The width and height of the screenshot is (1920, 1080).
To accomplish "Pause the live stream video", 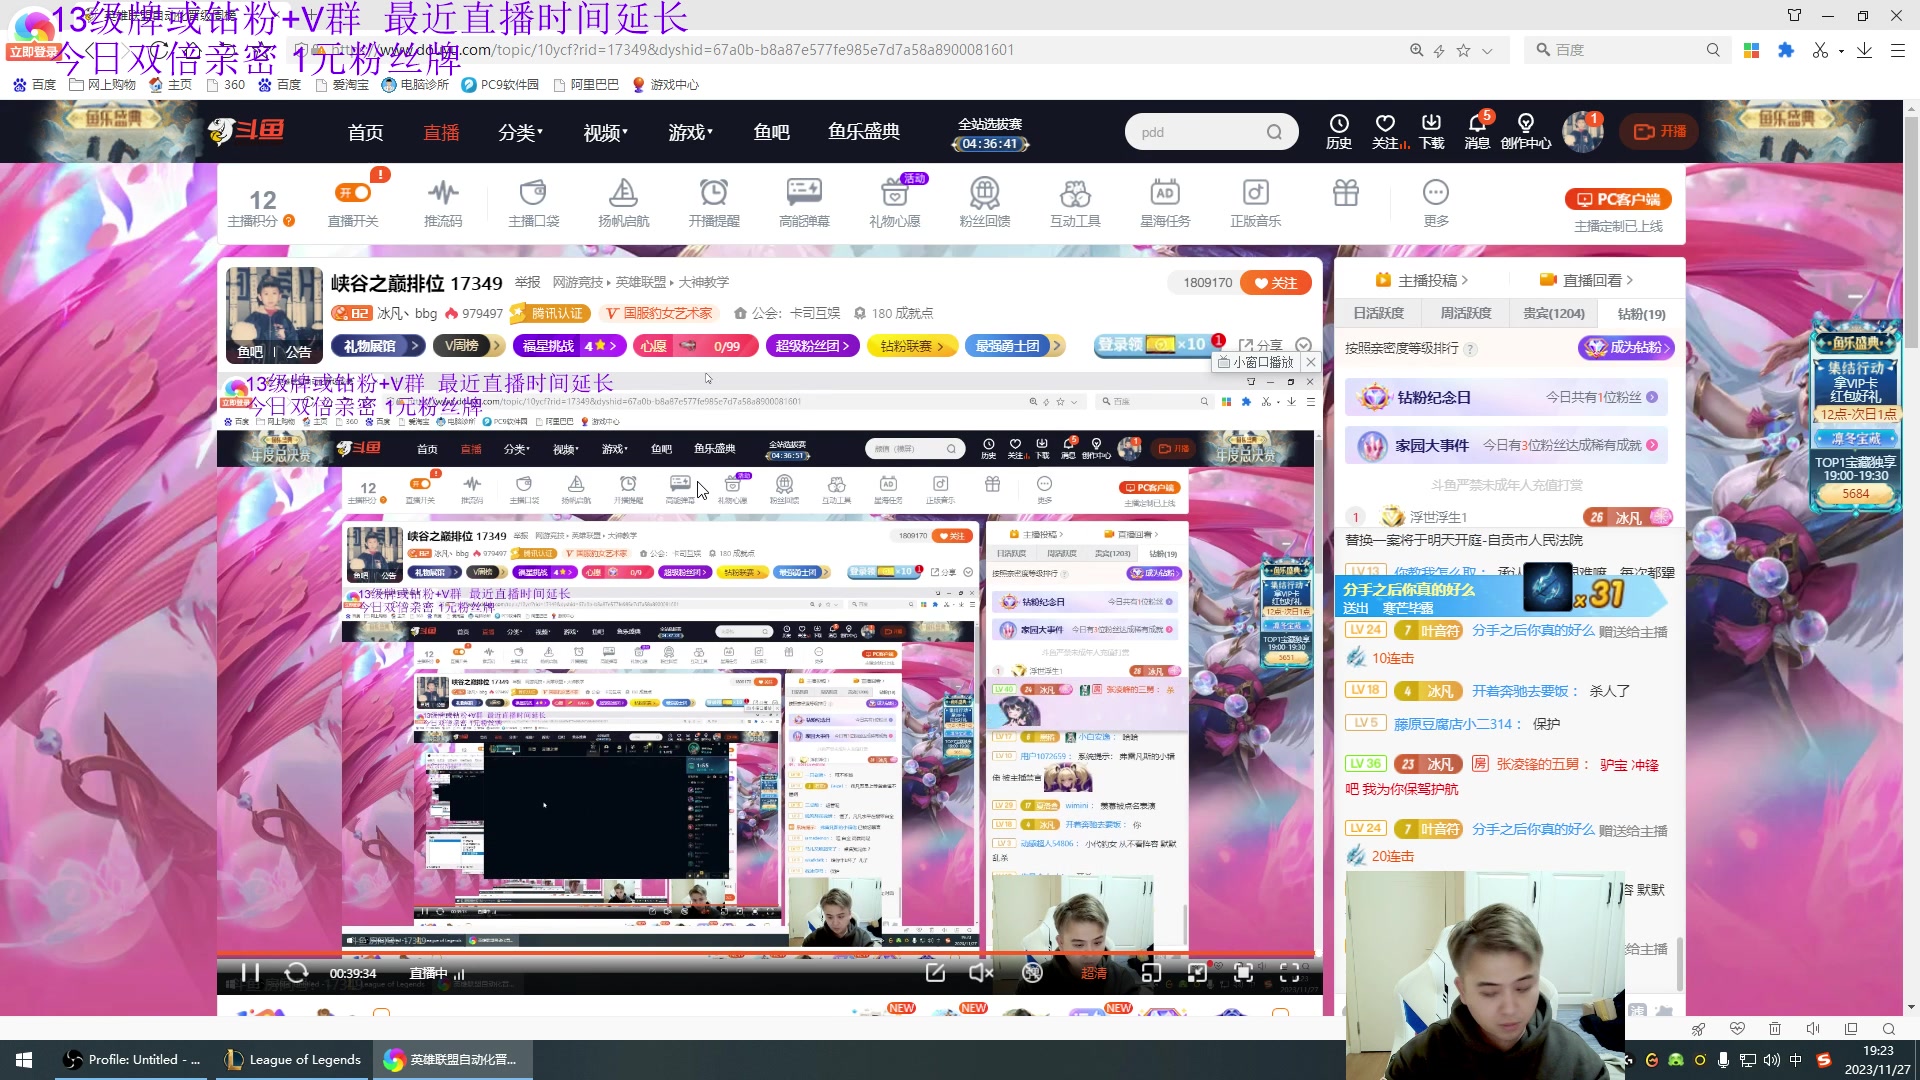I will pyautogui.click(x=250, y=973).
